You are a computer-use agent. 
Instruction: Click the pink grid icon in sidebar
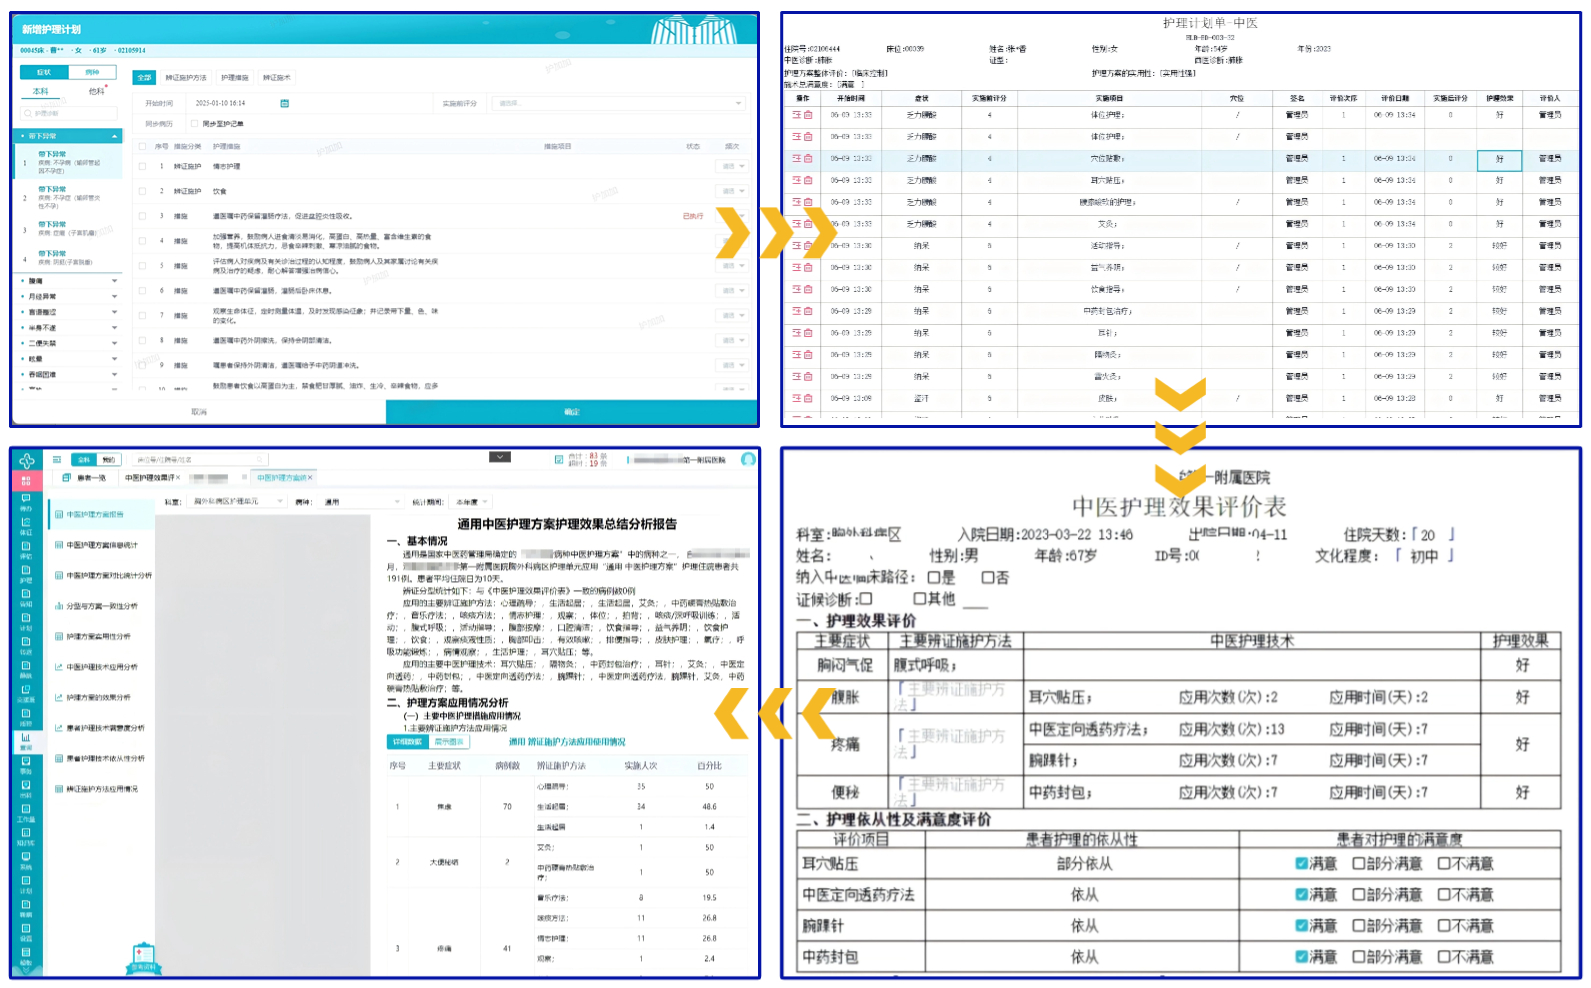(26, 481)
